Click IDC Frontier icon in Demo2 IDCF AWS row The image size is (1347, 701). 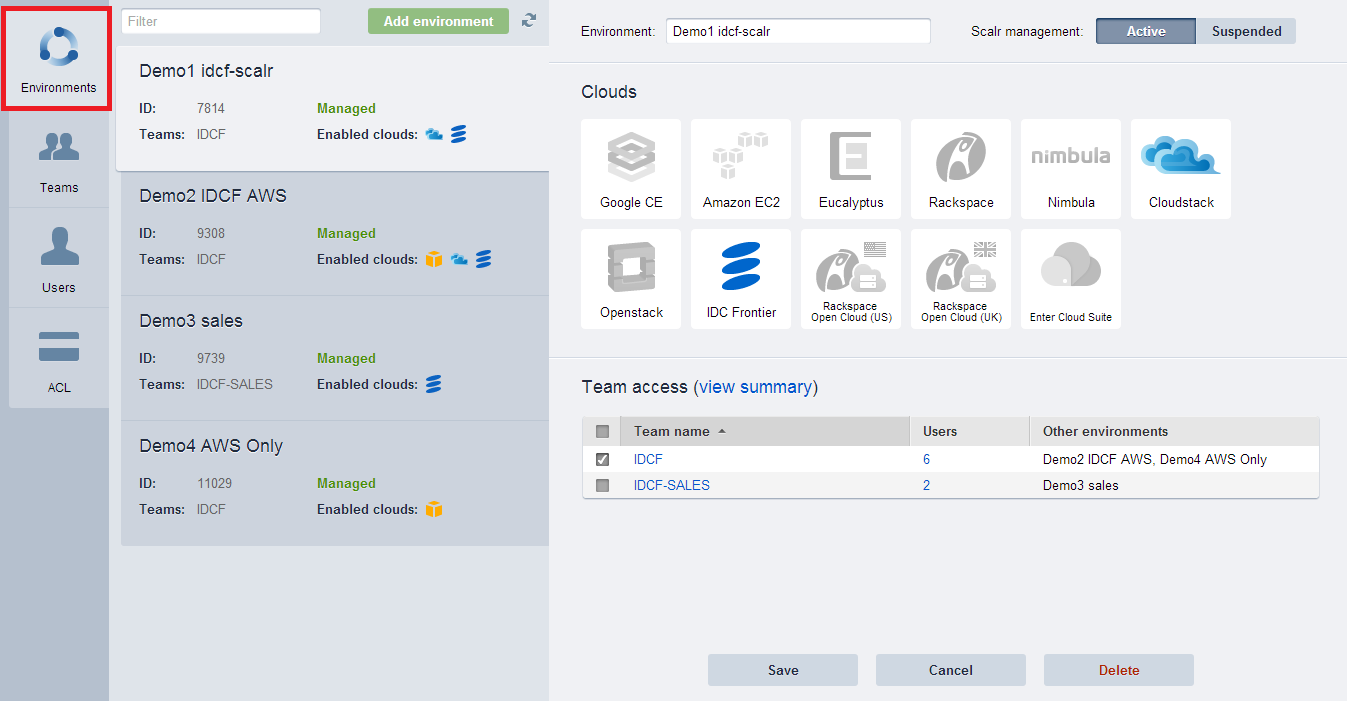[483, 259]
